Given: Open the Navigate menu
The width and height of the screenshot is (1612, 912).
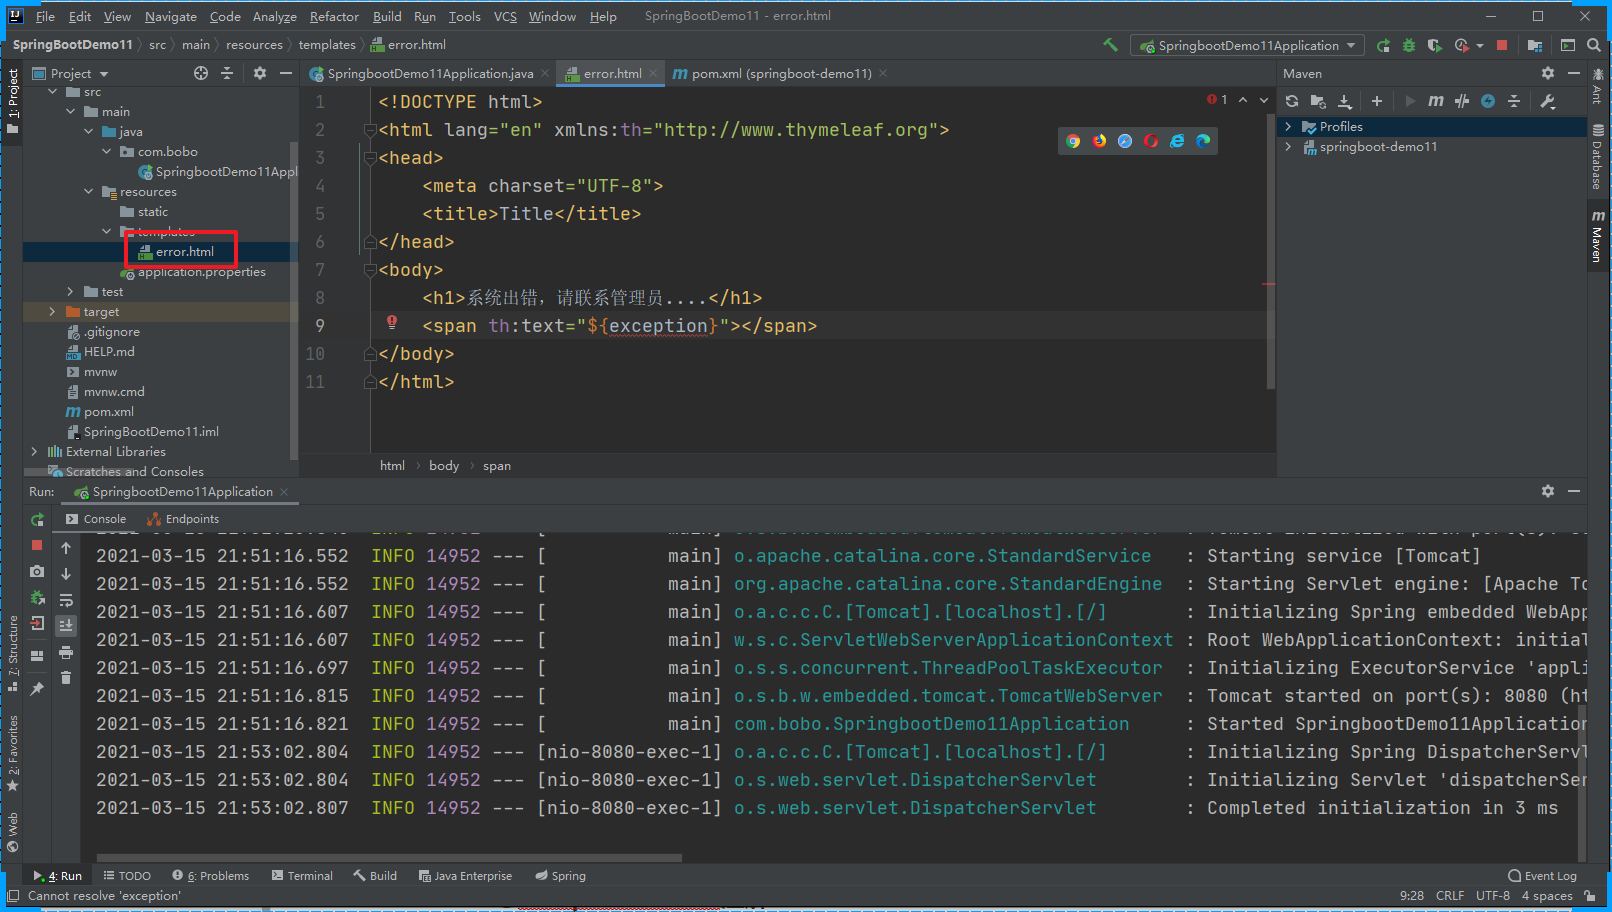Looking at the screenshot, I should [x=170, y=16].
